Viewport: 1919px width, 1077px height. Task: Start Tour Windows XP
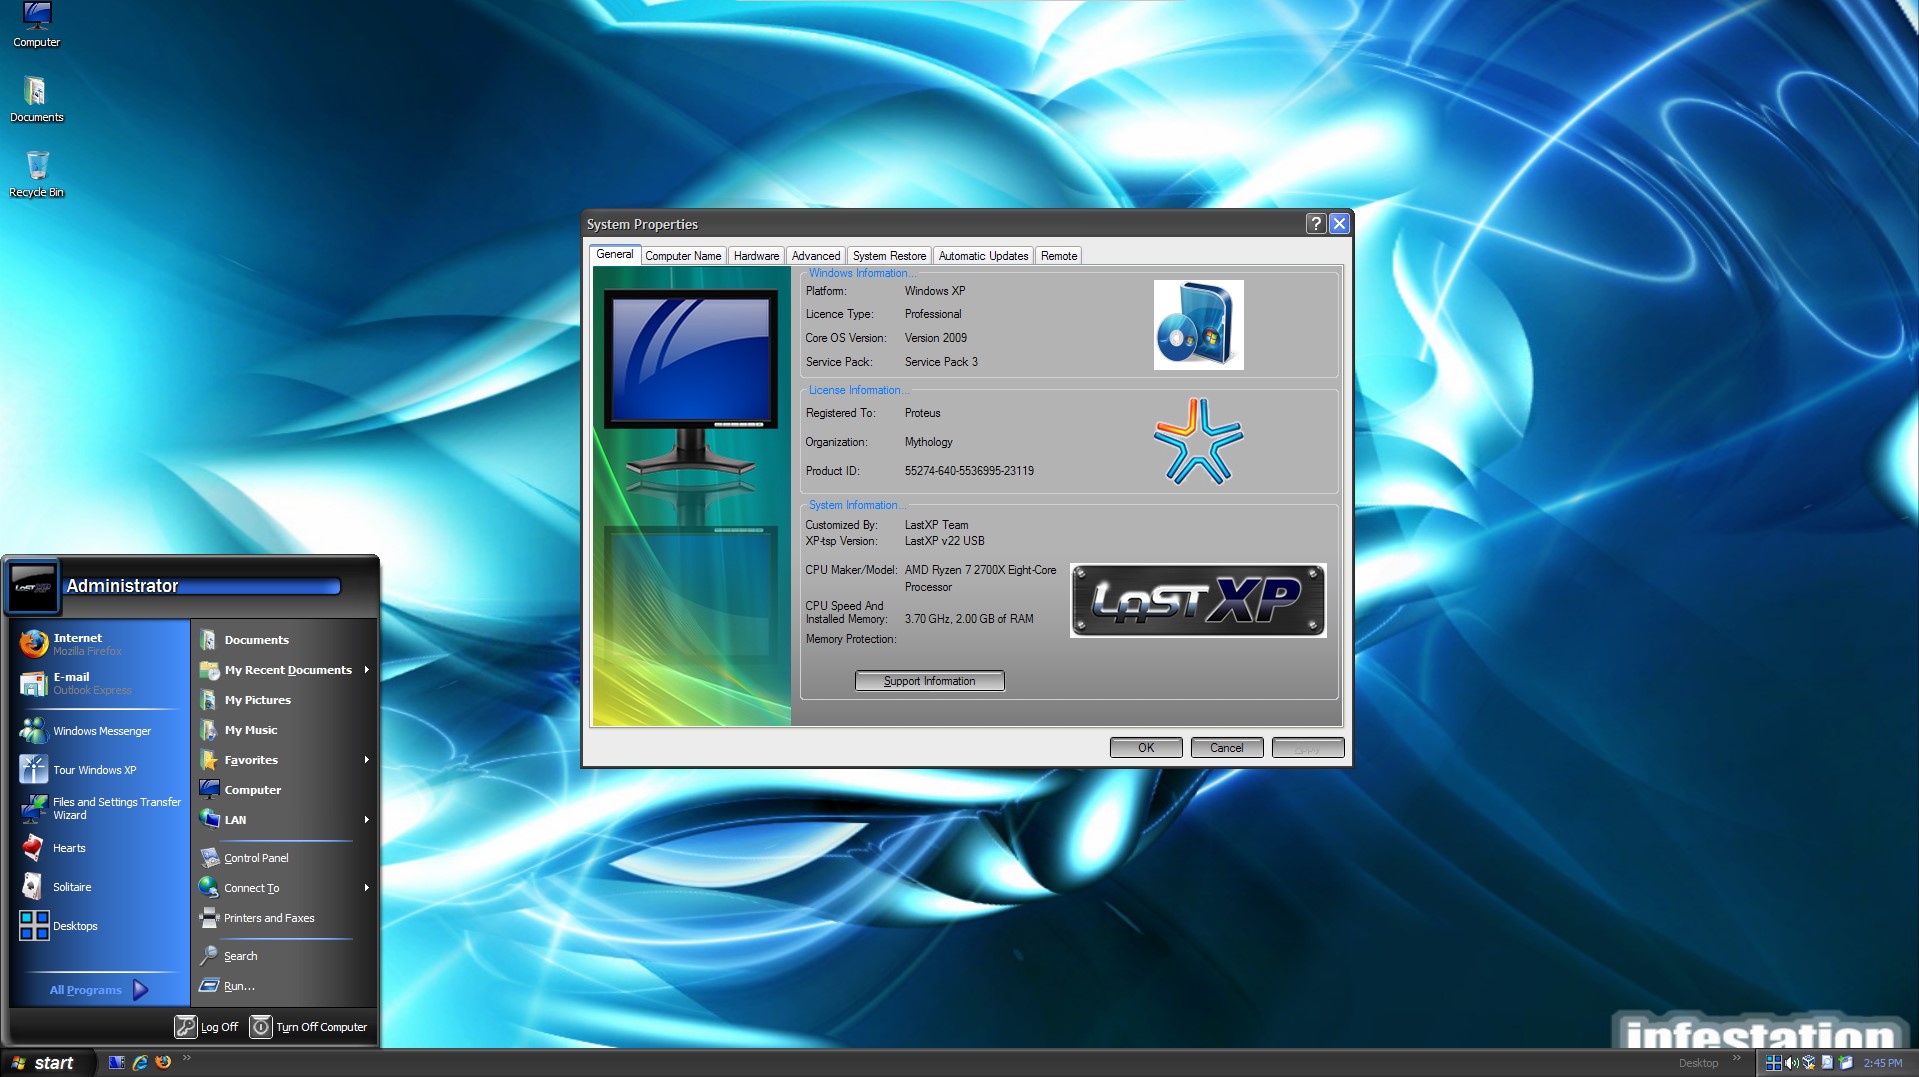[100, 770]
